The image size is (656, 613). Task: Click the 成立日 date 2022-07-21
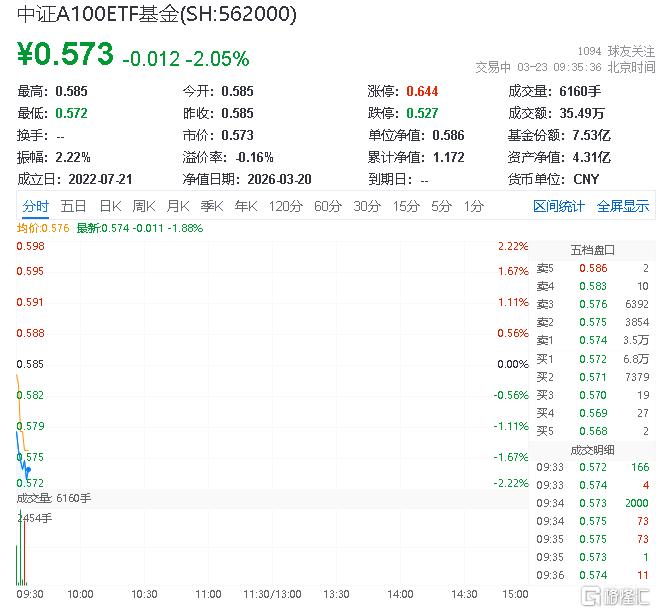click(100, 180)
